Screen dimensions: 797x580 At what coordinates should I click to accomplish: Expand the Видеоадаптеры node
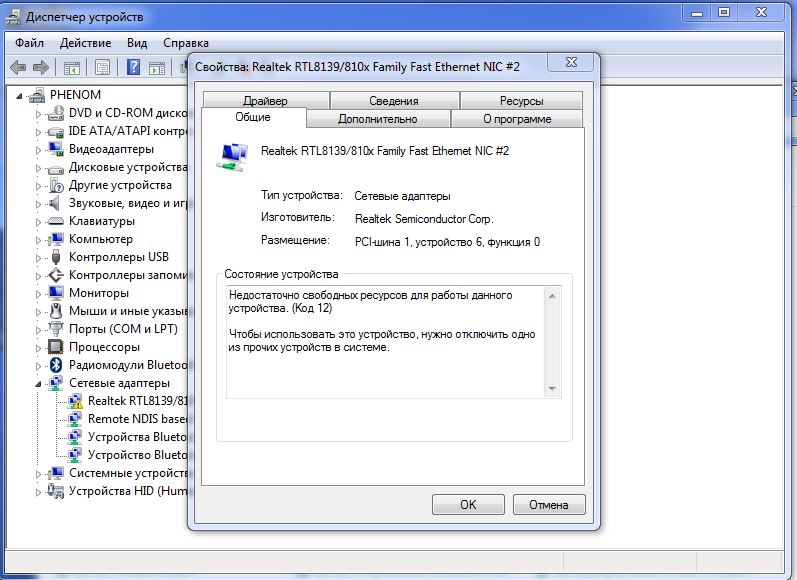click(x=38, y=150)
